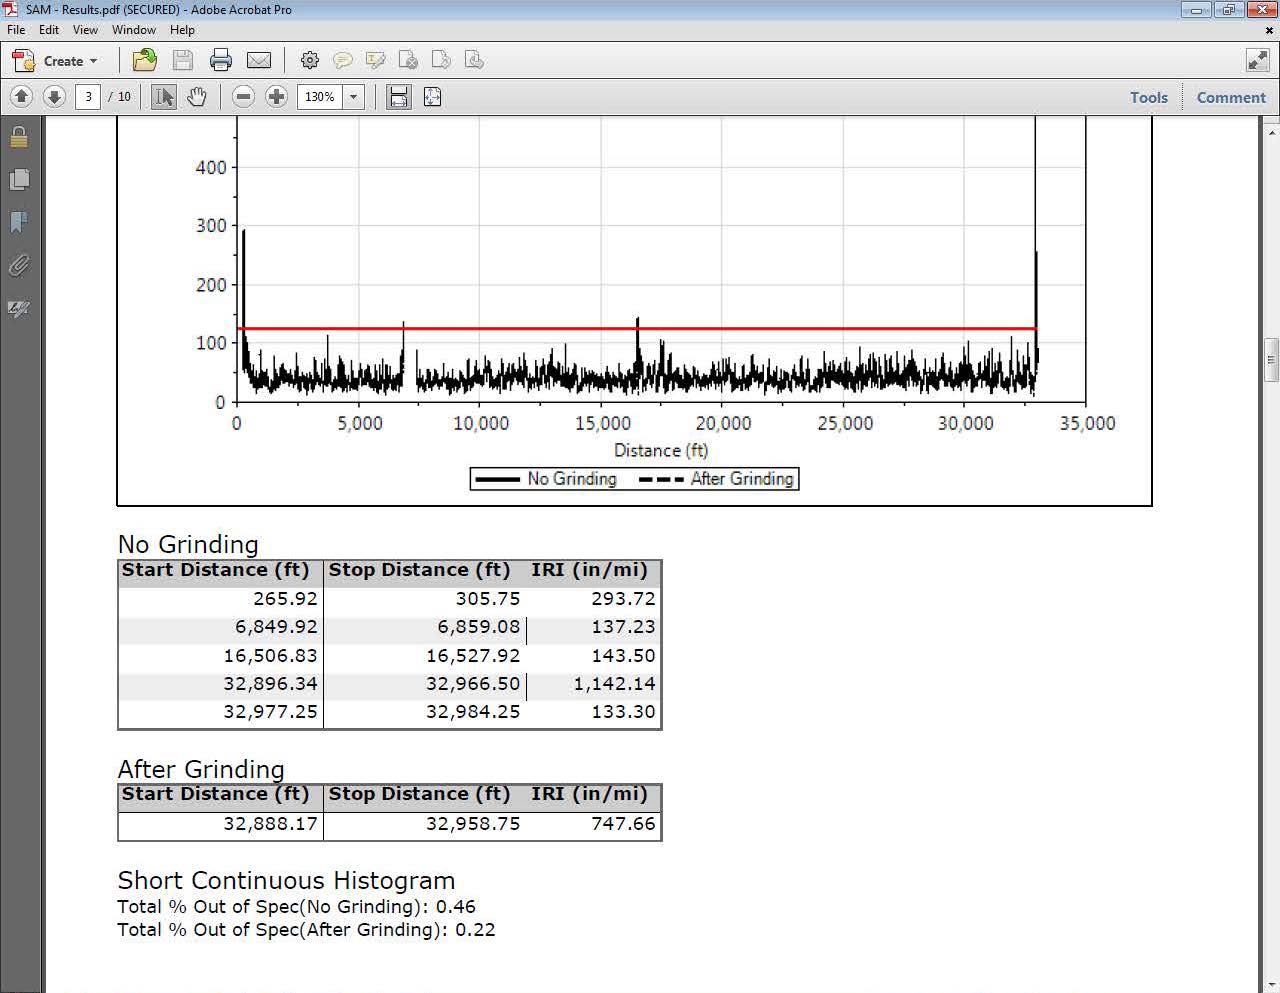Click the IRI value 293.72
1280x993 pixels.
pos(623,599)
